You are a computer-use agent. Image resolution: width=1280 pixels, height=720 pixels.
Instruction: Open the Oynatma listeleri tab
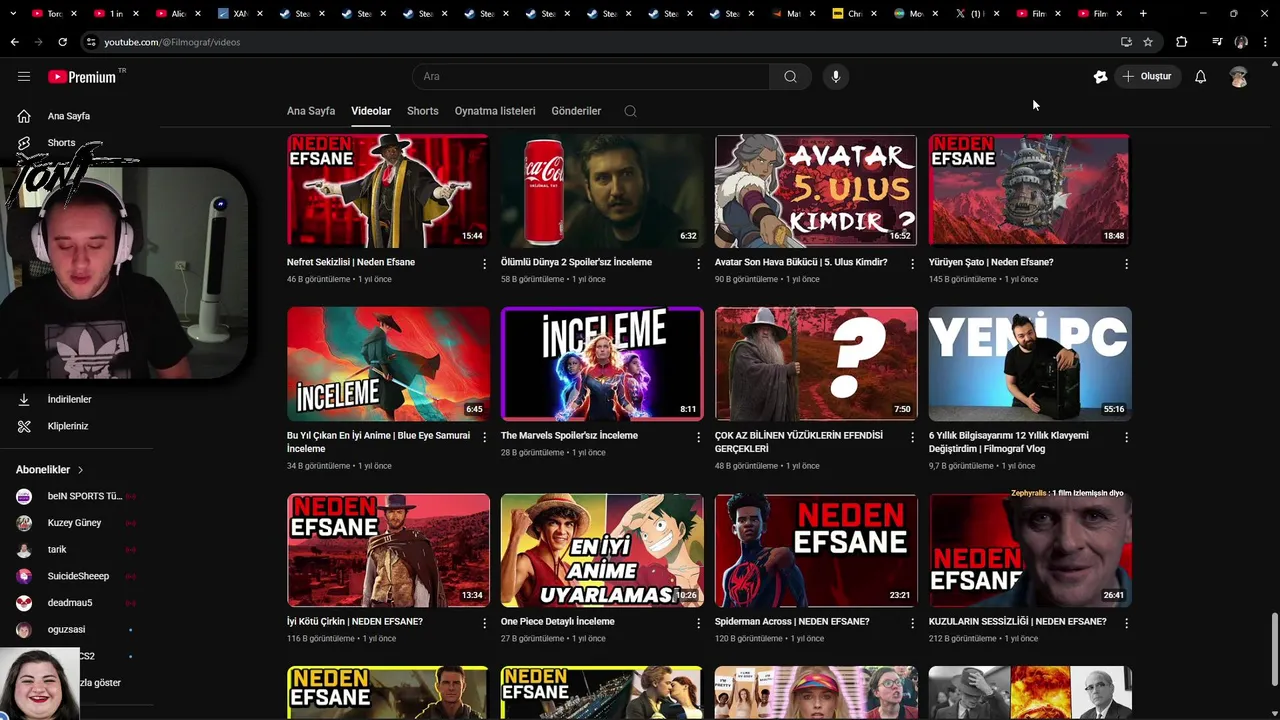[x=495, y=111]
